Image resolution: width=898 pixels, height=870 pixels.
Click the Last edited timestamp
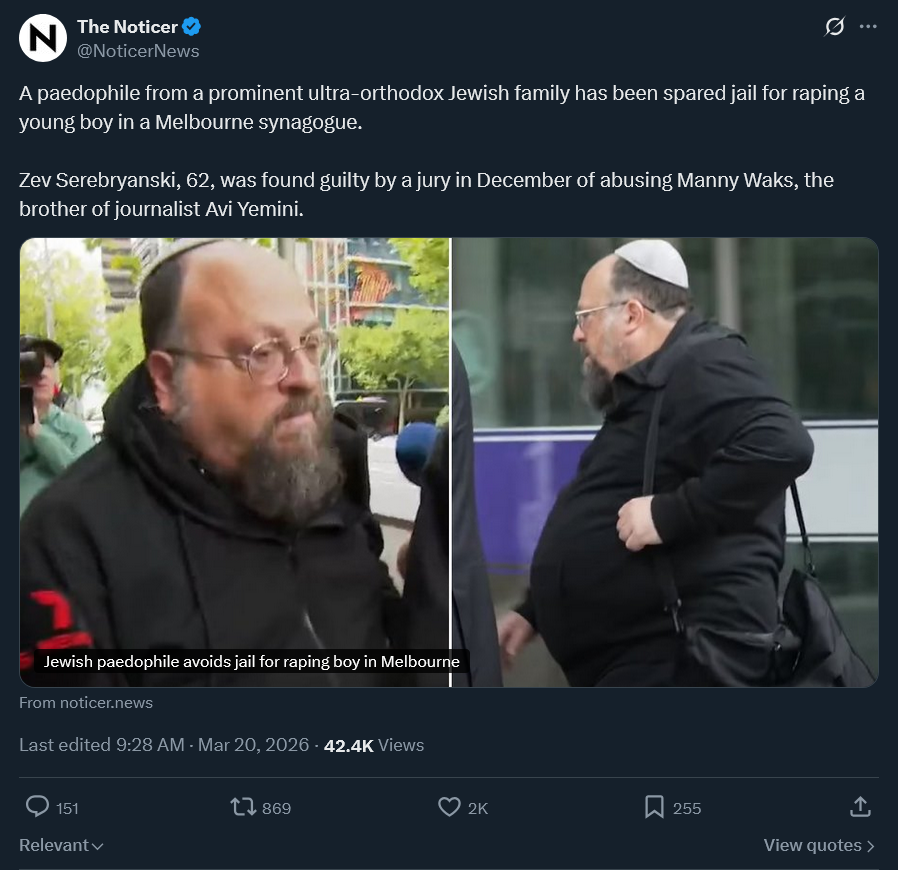point(164,745)
